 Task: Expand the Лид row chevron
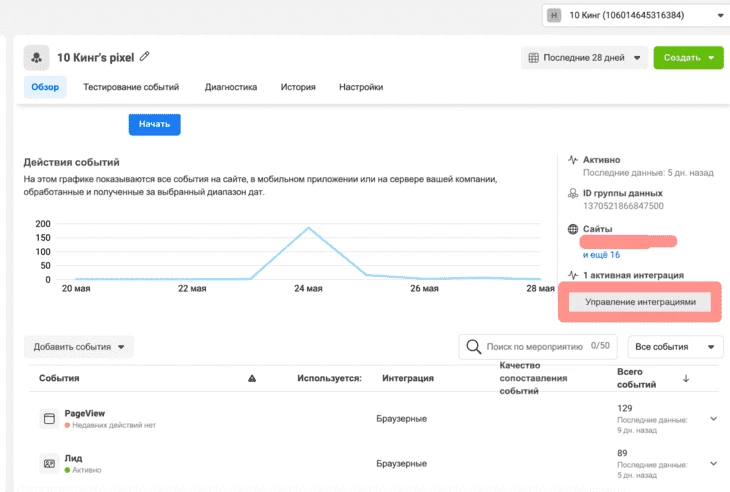click(x=713, y=464)
